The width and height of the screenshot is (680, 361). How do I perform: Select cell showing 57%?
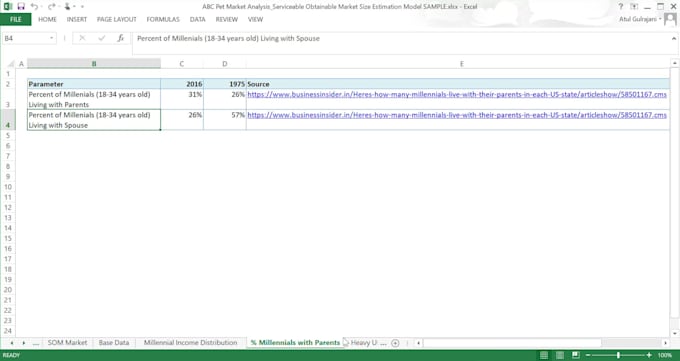tap(225, 120)
